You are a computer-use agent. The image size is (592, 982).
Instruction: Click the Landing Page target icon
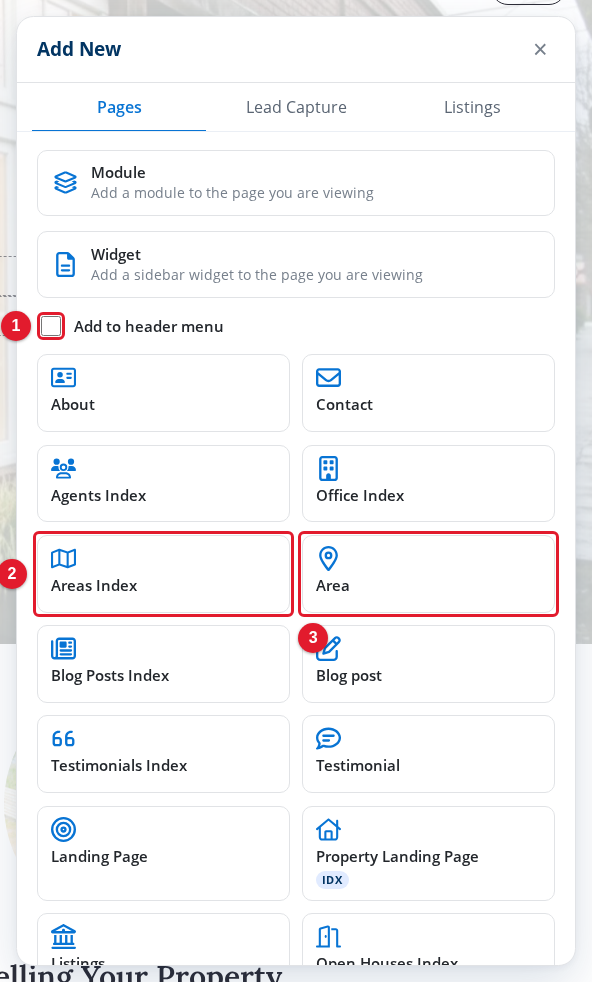point(63,829)
